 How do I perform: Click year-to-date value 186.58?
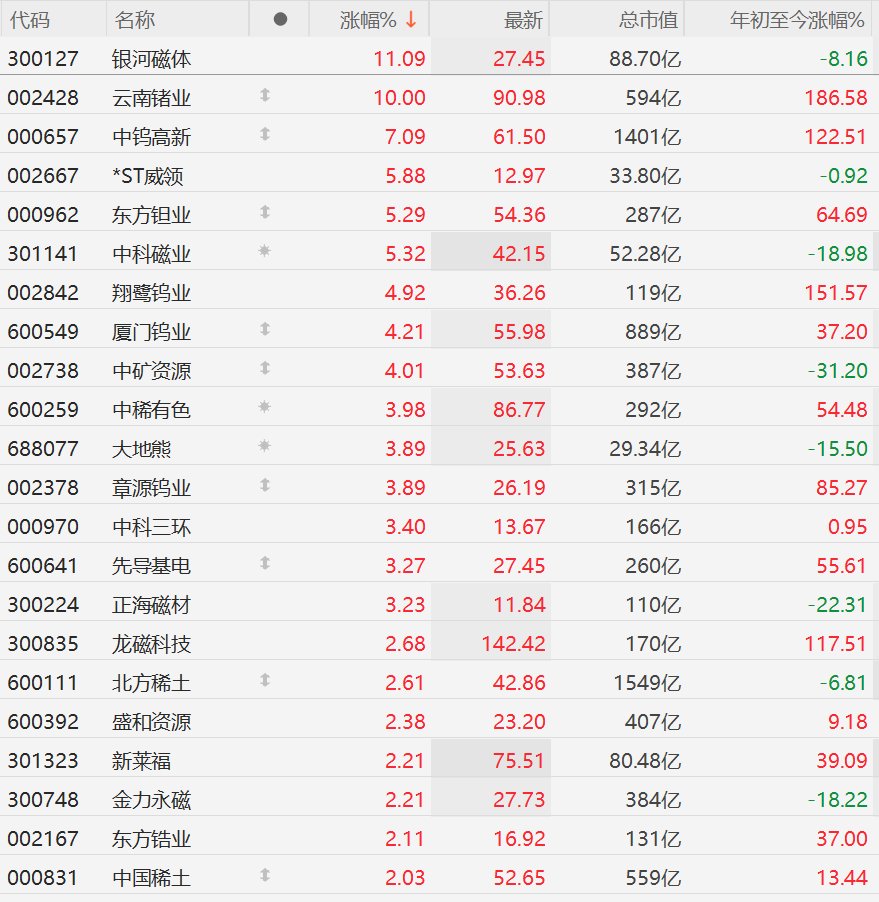pos(836,98)
